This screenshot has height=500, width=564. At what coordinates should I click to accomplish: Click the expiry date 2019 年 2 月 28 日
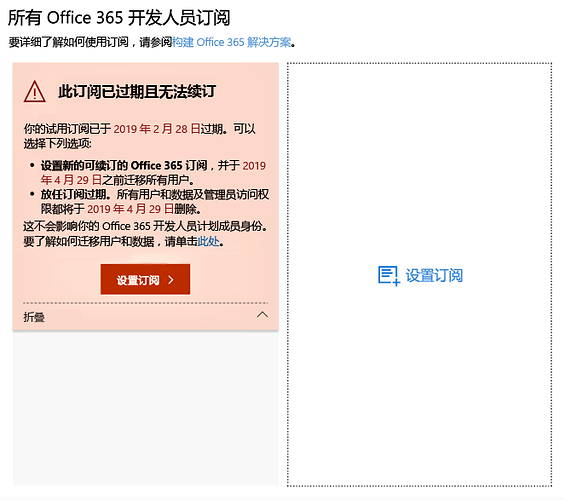pos(157,129)
